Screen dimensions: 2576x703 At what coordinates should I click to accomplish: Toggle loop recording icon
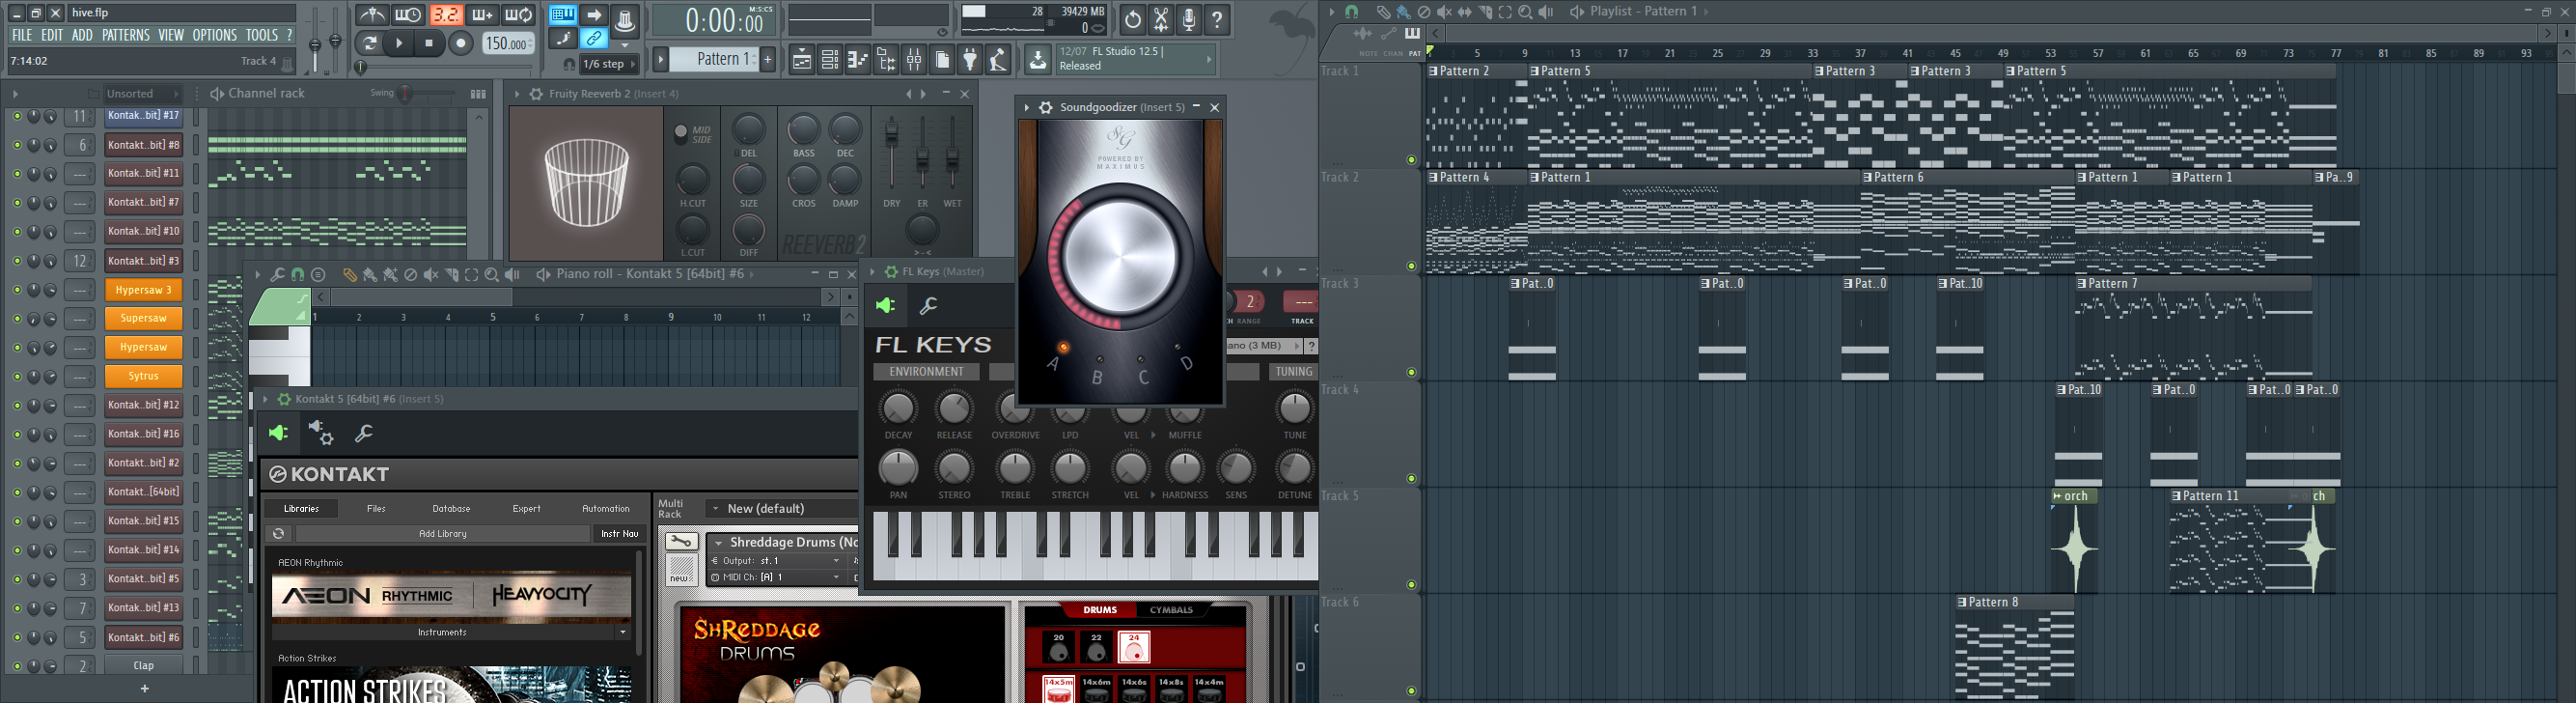point(518,15)
